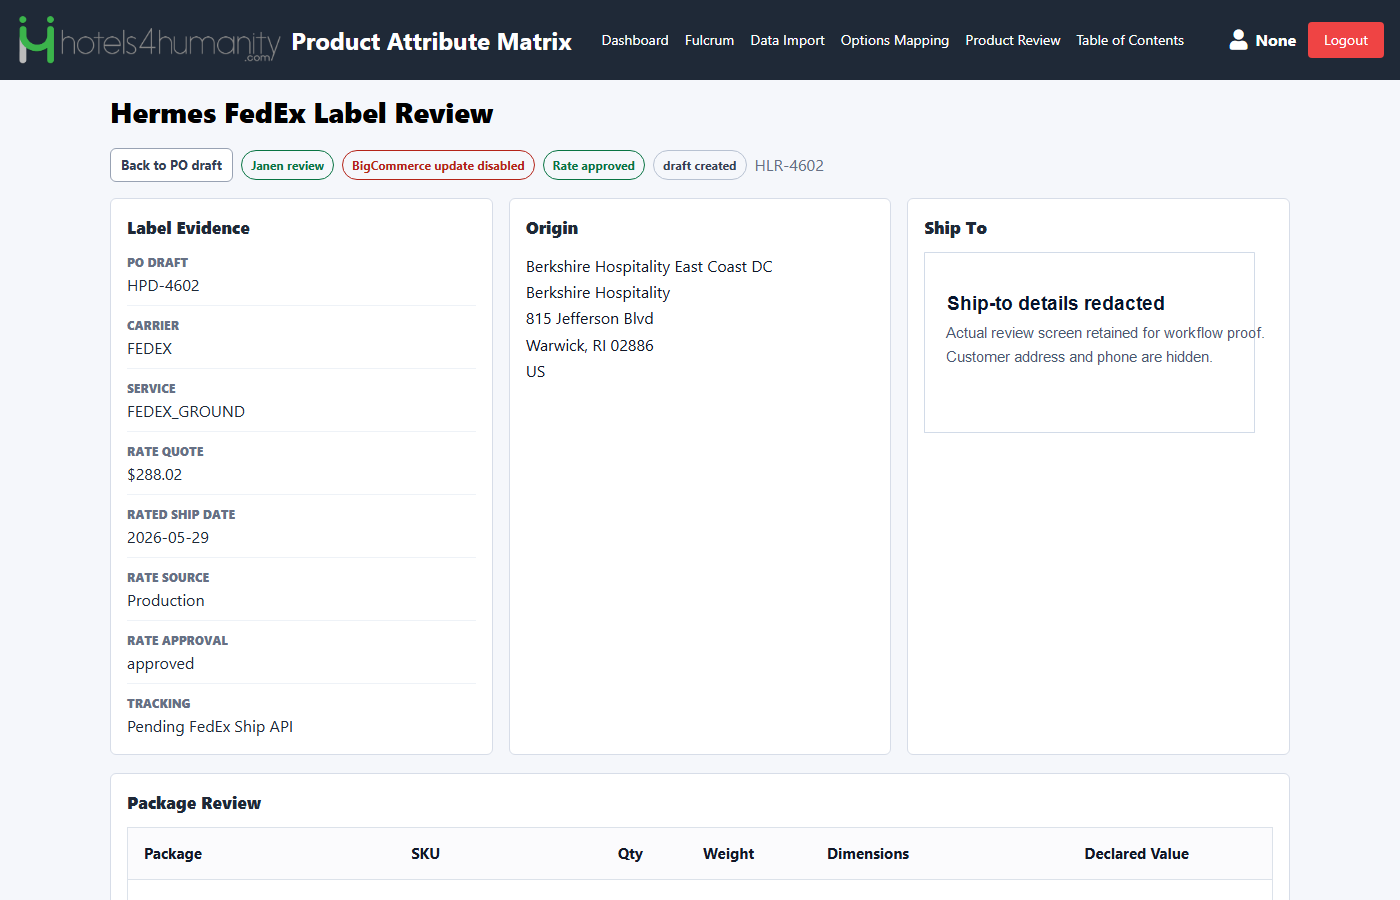This screenshot has width=1400, height=900.
Task: Click the Declared Value column header
Action: click(x=1137, y=854)
